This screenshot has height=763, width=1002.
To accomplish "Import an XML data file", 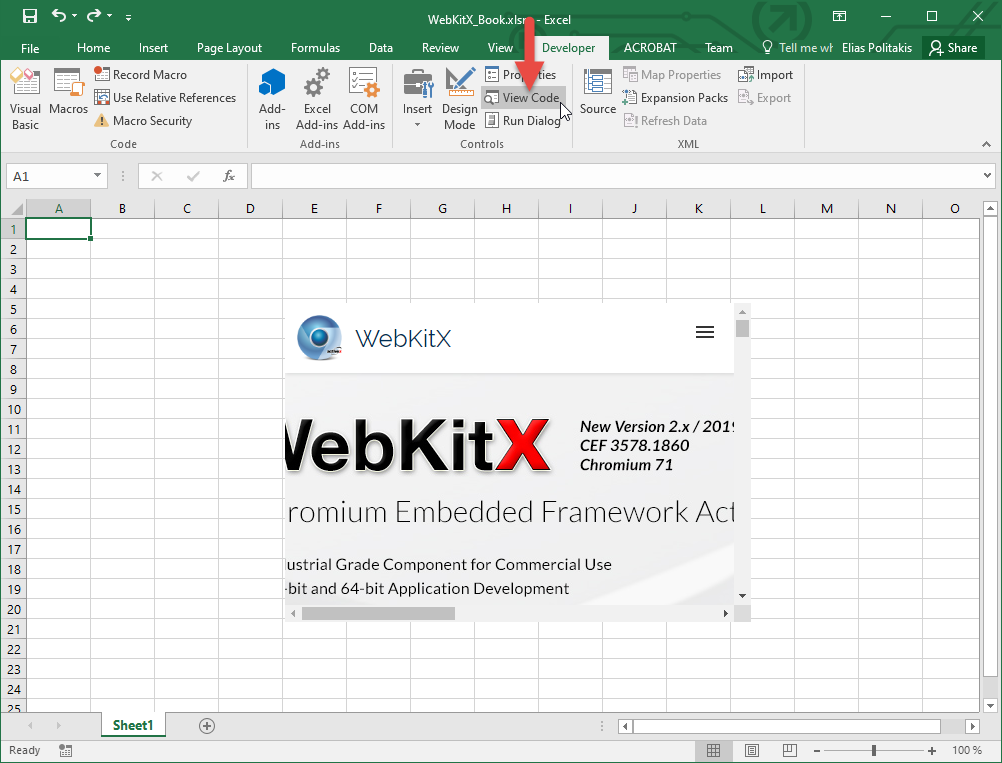I will pos(765,75).
